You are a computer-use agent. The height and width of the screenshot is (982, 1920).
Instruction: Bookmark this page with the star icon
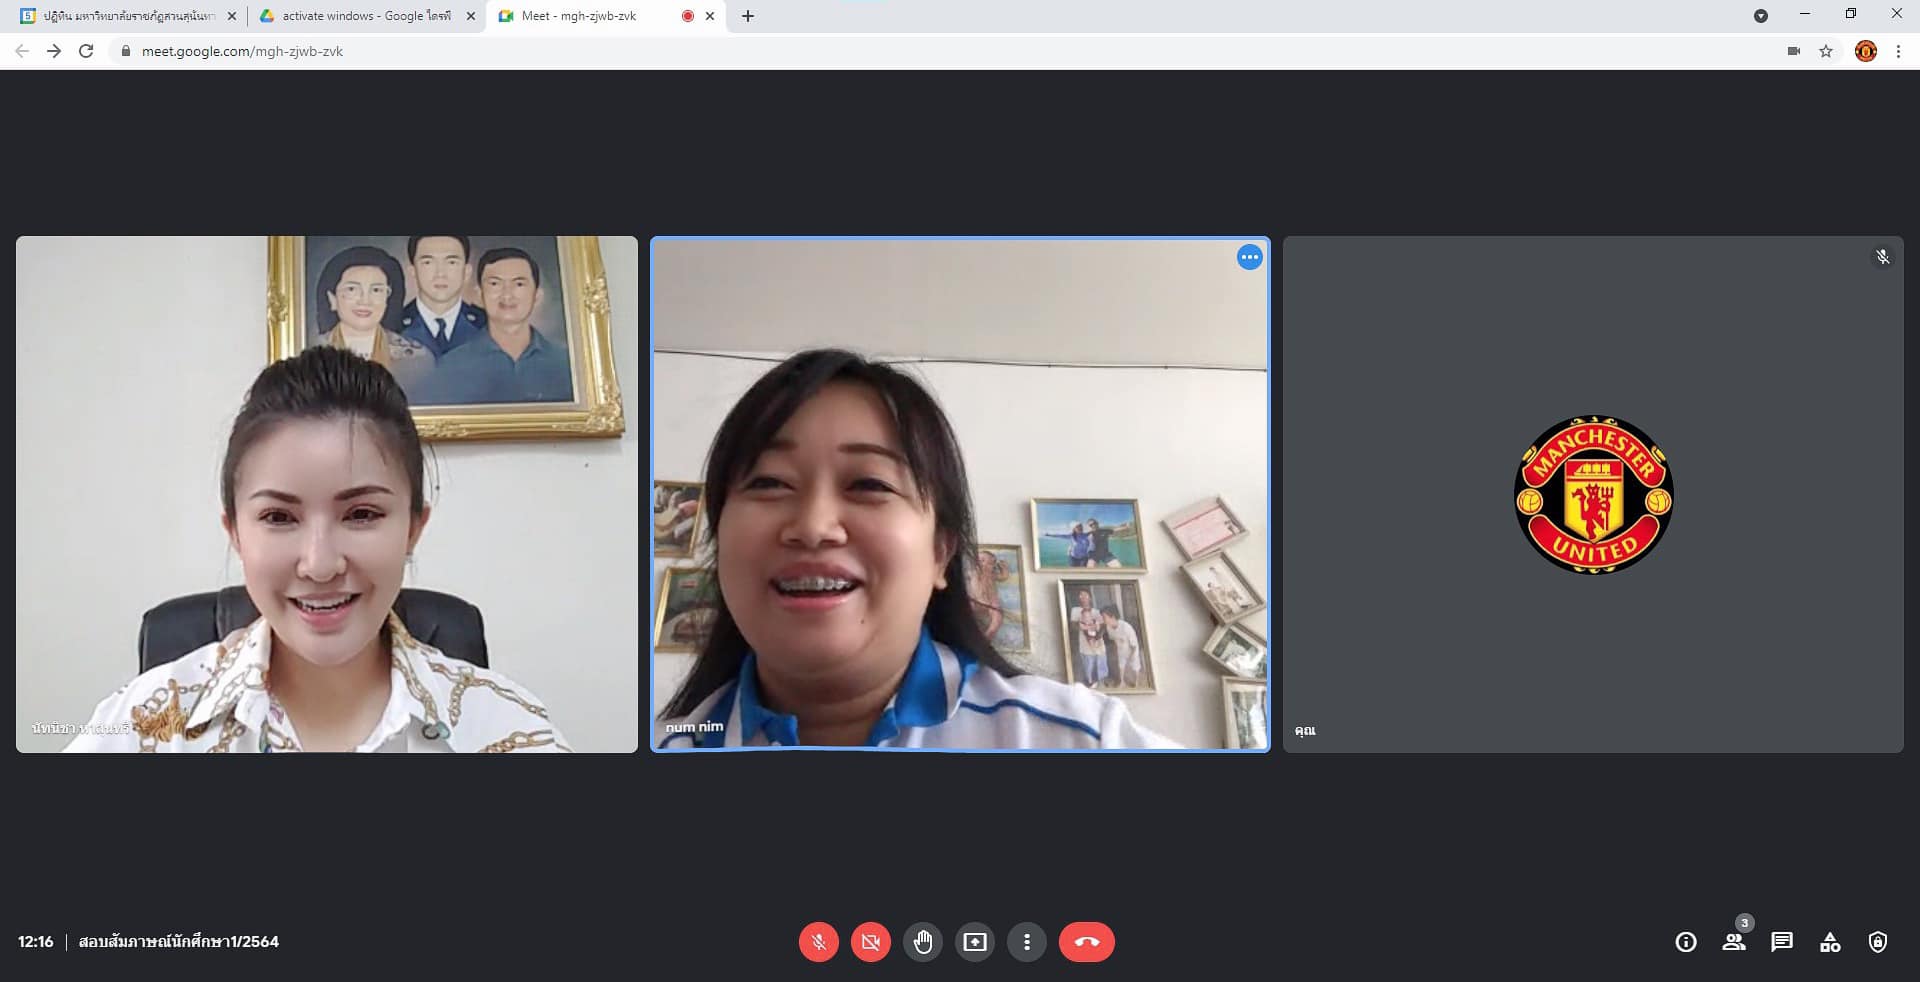(1826, 51)
